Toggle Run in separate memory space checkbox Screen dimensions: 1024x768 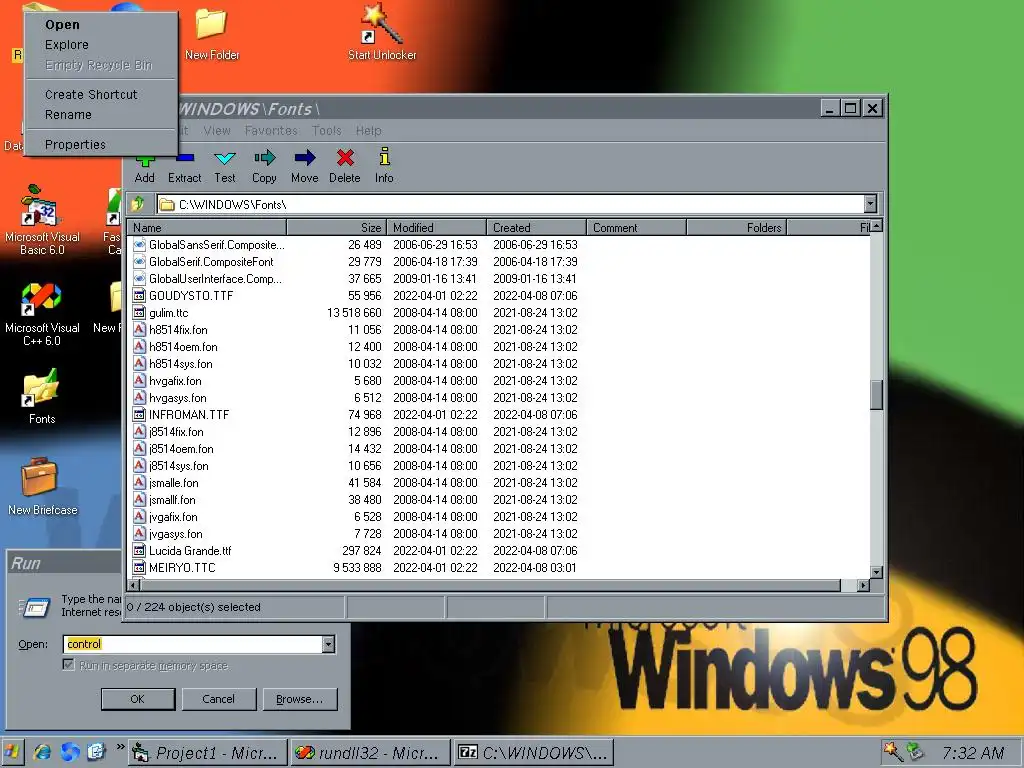[69, 665]
